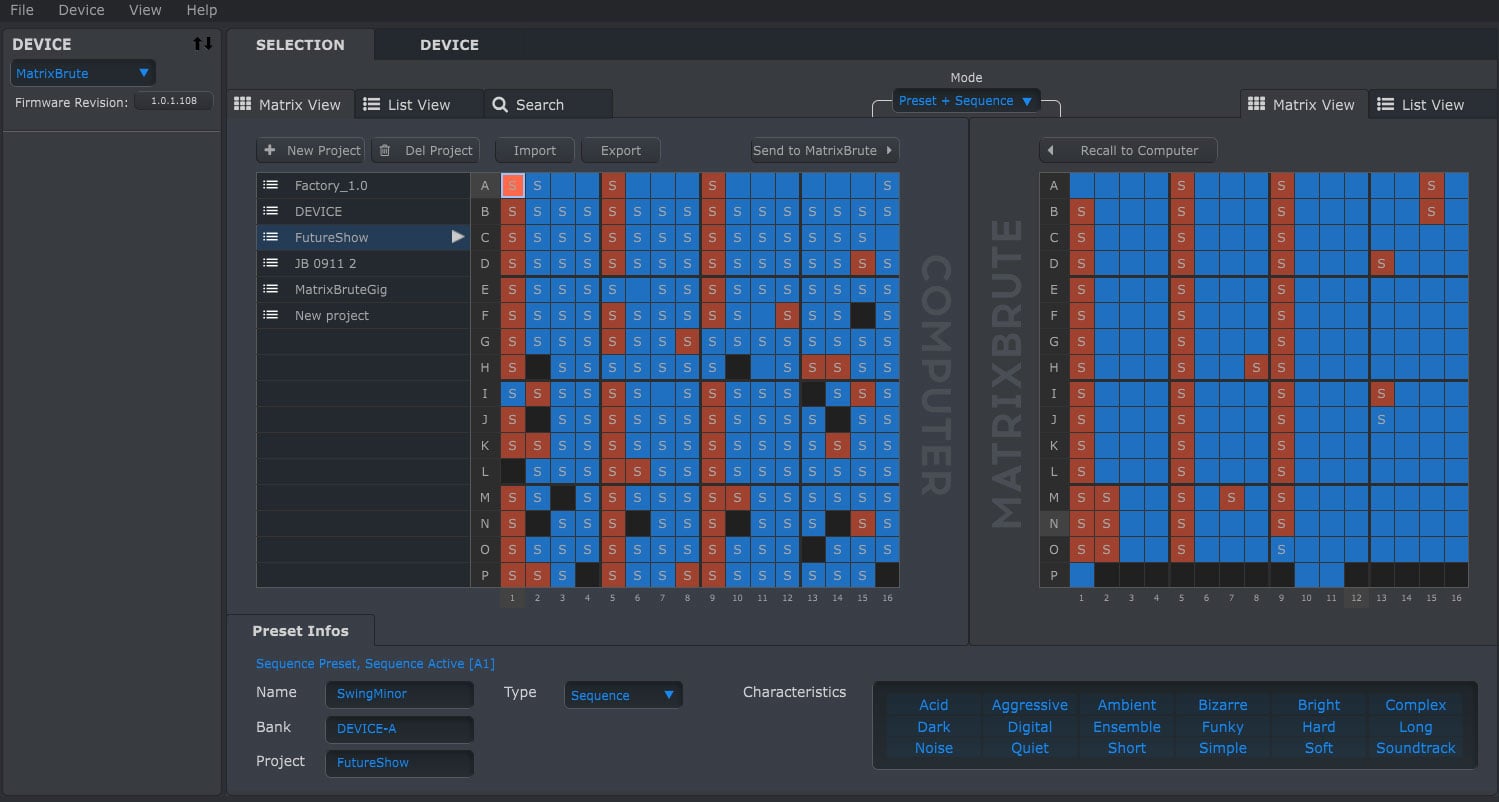
Task: Toggle the Acid characteristic
Action: 934,705
